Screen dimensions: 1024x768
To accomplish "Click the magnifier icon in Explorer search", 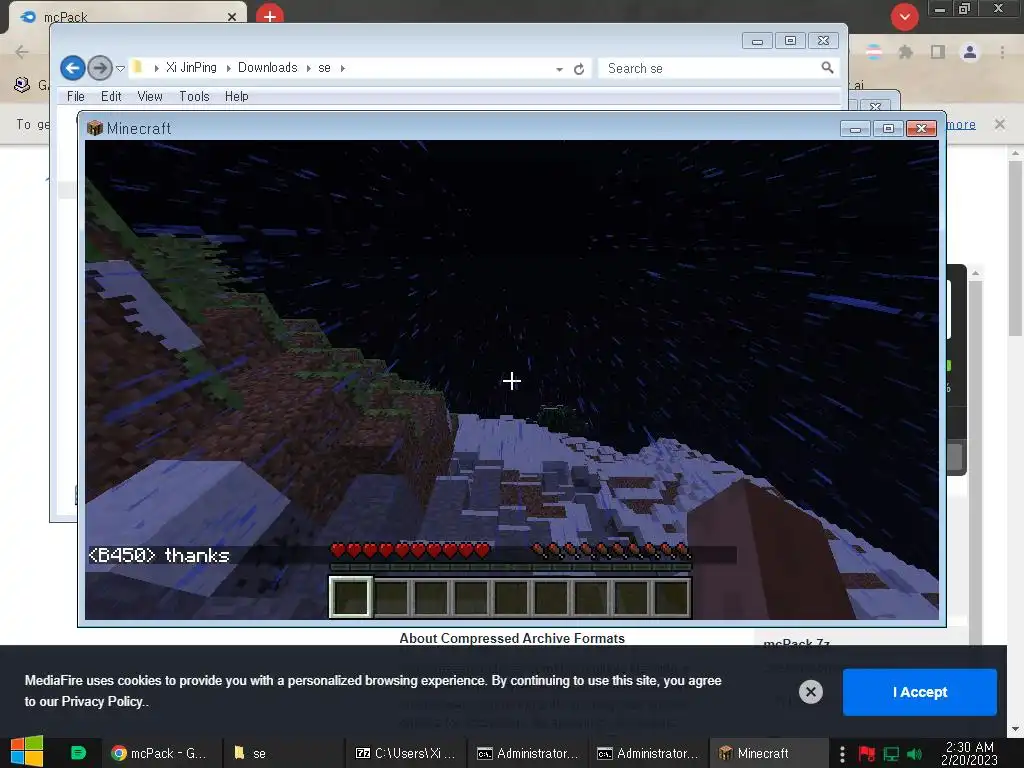I will [827, 67].
